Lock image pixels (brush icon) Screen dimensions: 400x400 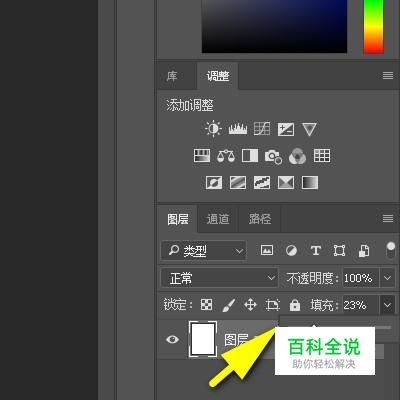coord(229,305)
